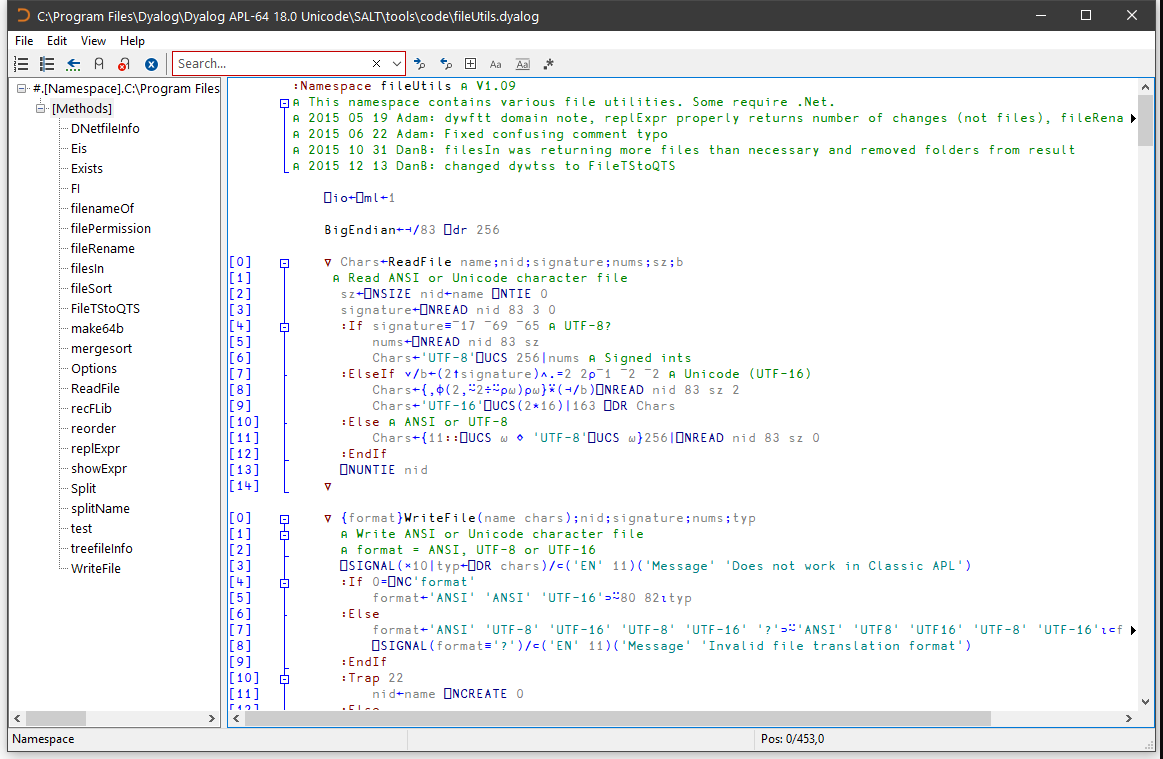Click the tree view outline toolbar icon
1163x759 pixels.
(47, 64)
